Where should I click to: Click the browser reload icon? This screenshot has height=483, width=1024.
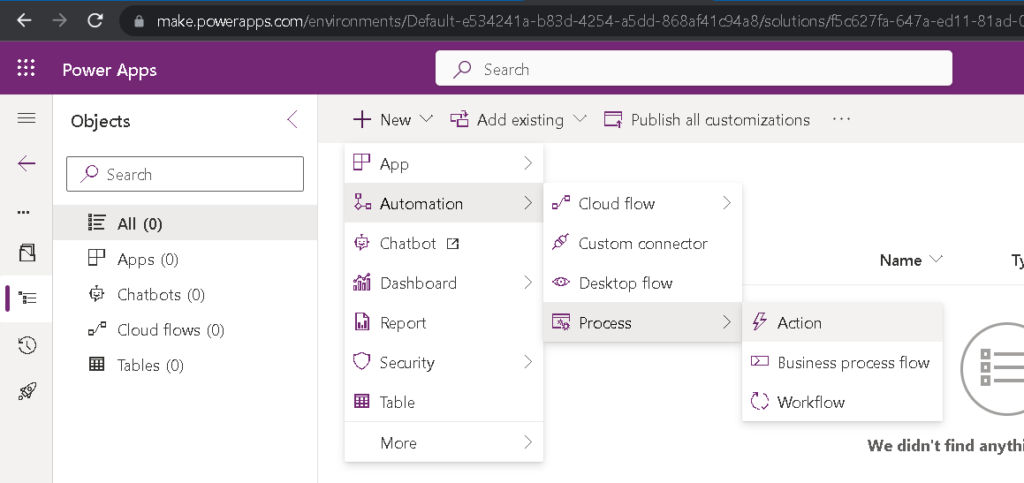95,21
